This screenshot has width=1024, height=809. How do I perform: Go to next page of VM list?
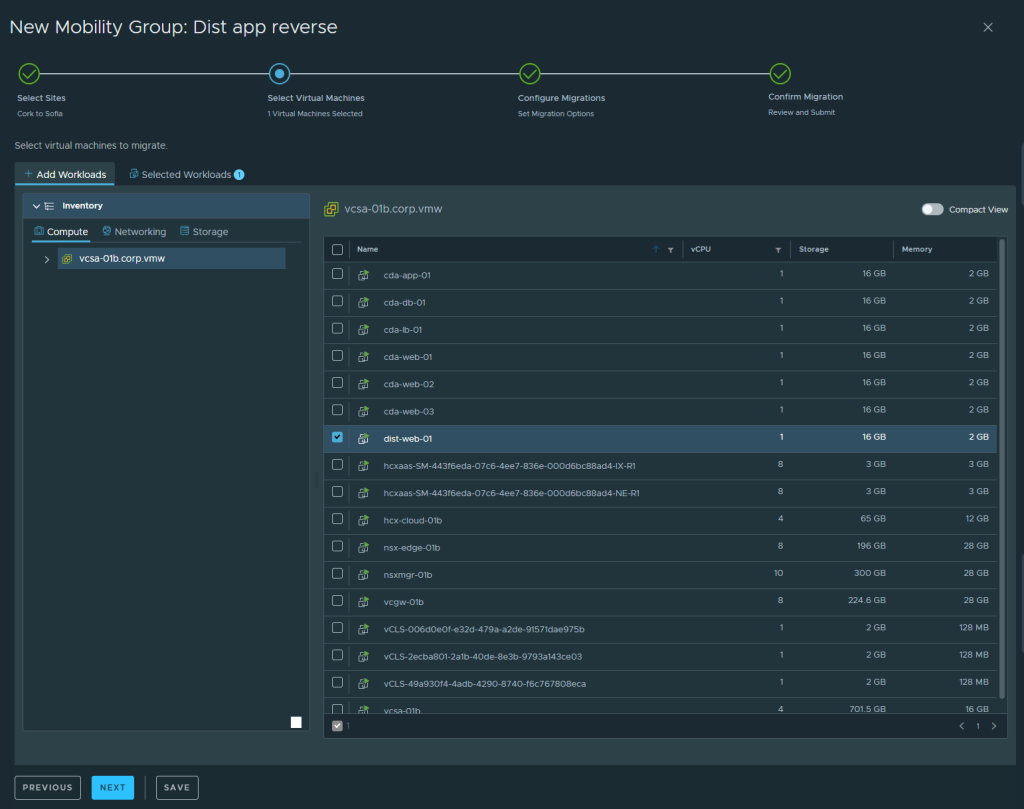pos(993,726)
